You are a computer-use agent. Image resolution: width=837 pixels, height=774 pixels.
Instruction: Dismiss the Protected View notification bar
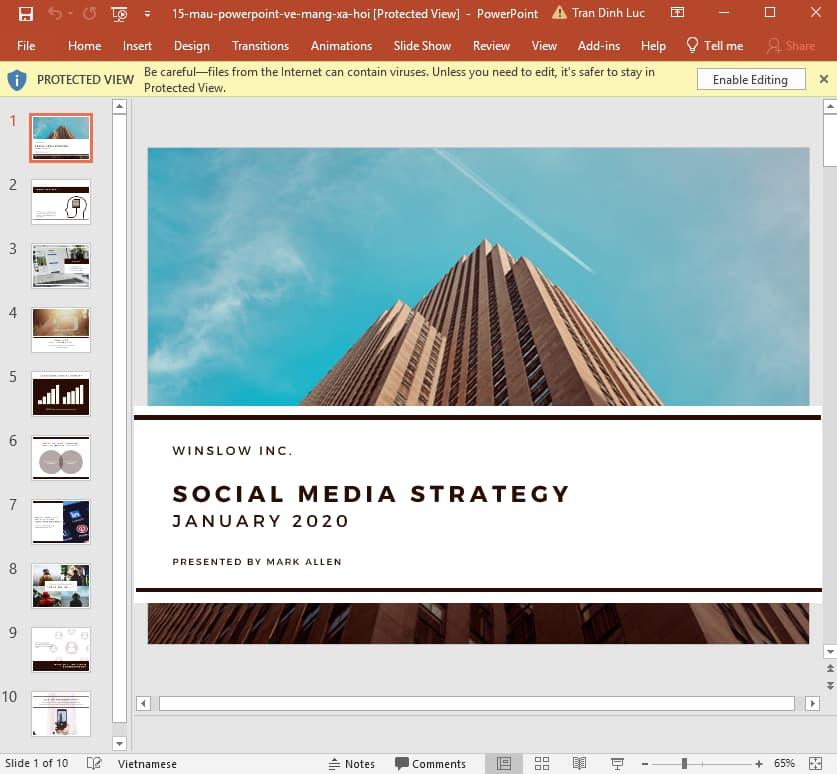tap(823, 79)
